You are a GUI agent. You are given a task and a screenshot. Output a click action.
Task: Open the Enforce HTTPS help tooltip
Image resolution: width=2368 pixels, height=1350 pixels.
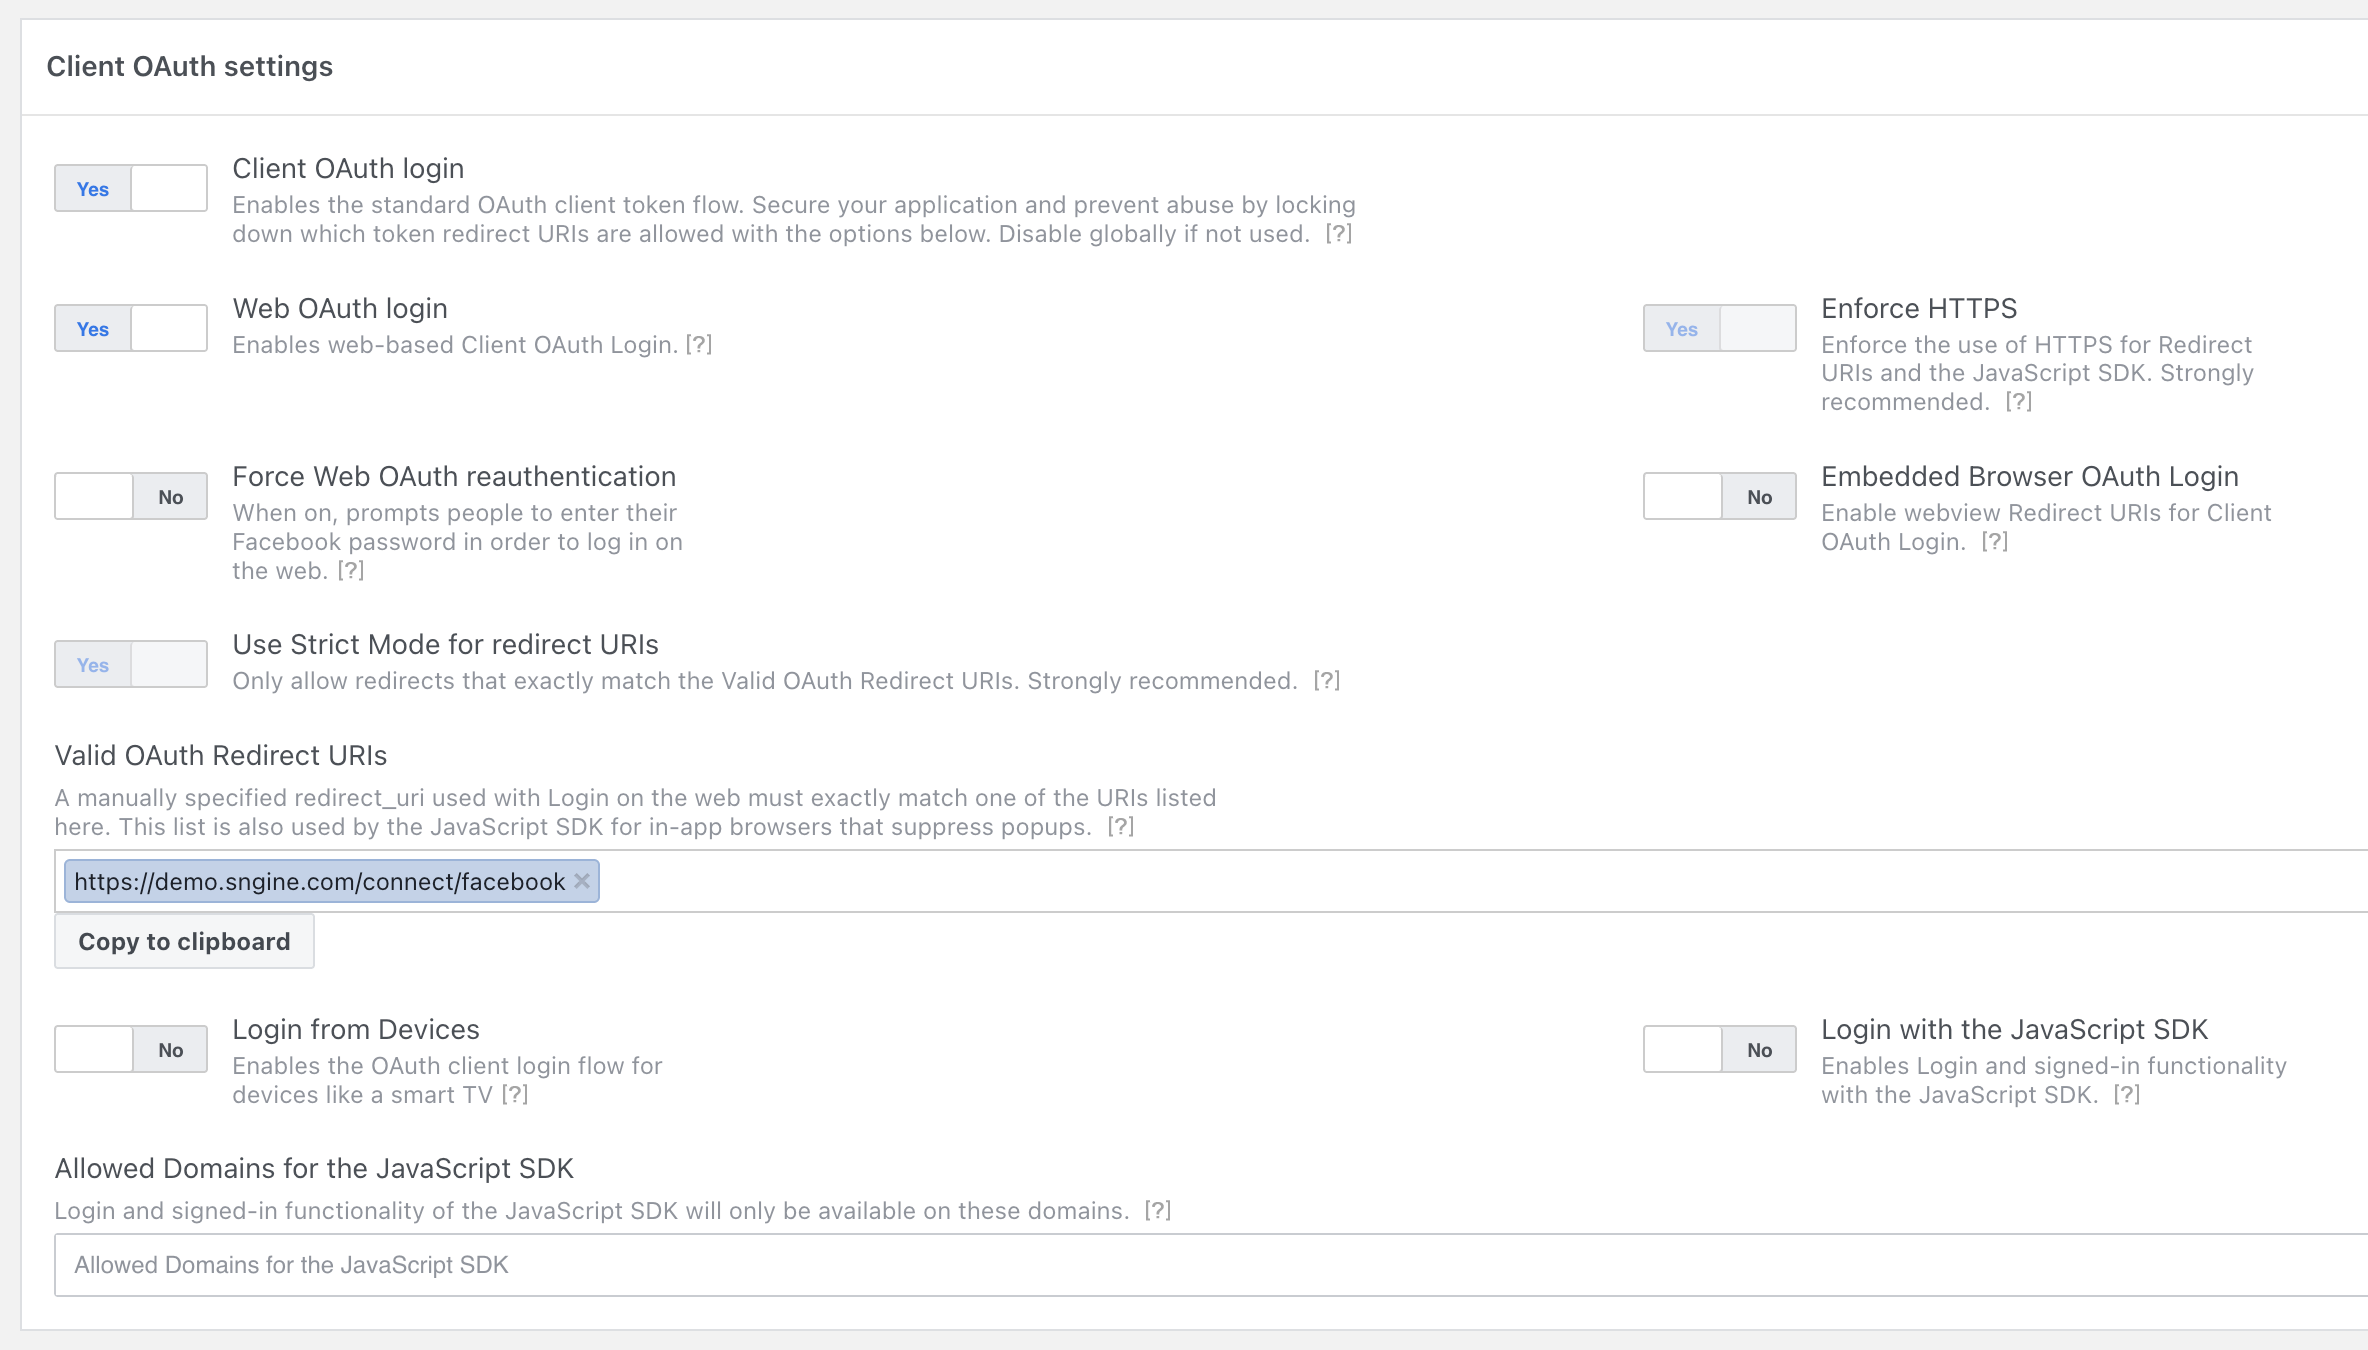point(2019,402)
